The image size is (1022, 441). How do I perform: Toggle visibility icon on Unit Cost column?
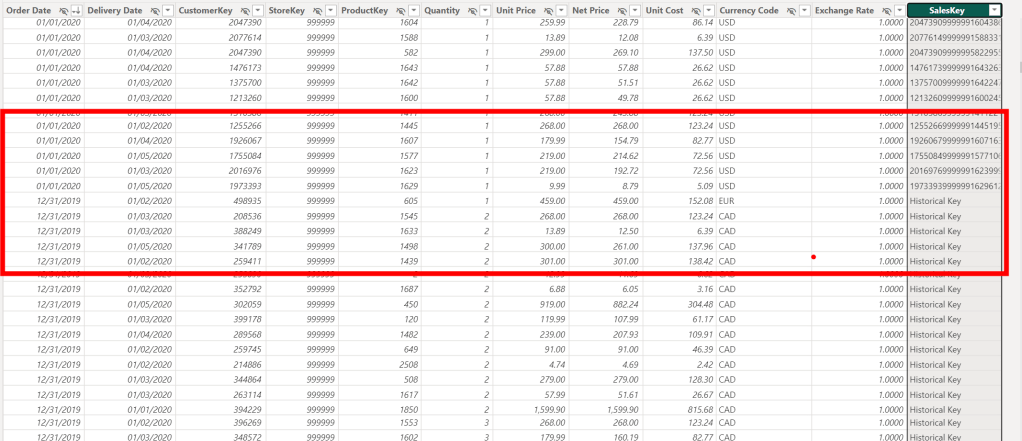point(695,10)
